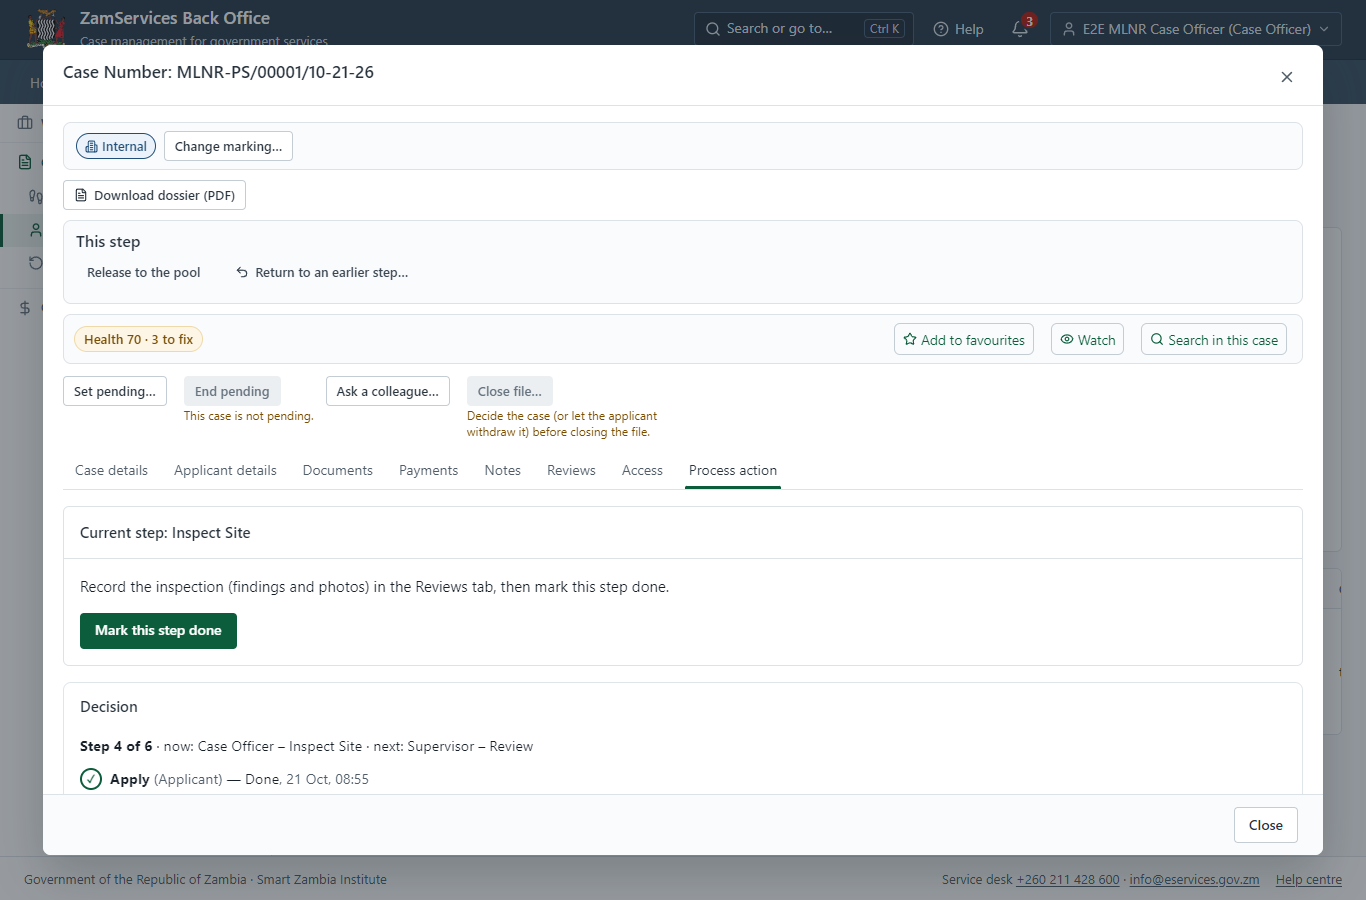Click the Step 4 of 6 progress text
The image size is (1366, 900).
[x=116, y=746]
